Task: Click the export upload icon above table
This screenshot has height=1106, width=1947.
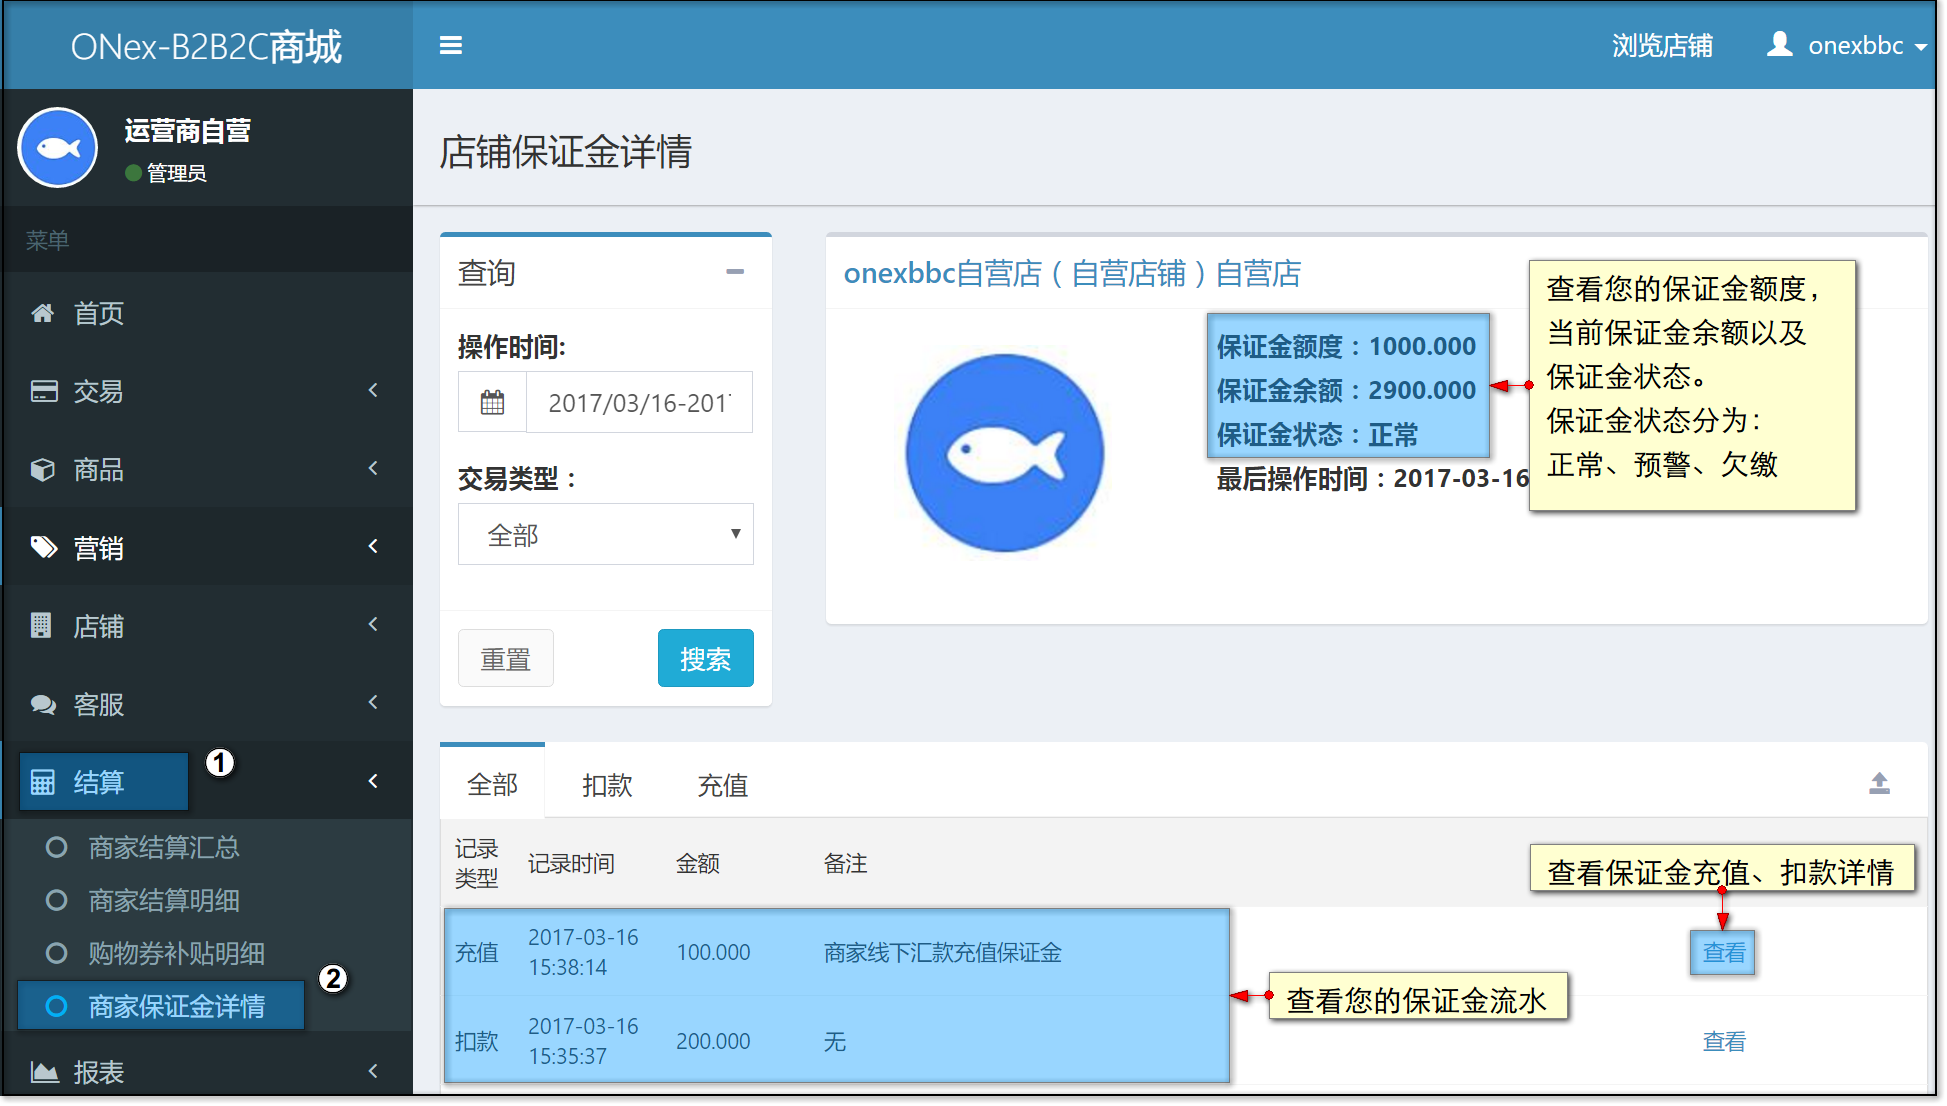Action: 1879,784
